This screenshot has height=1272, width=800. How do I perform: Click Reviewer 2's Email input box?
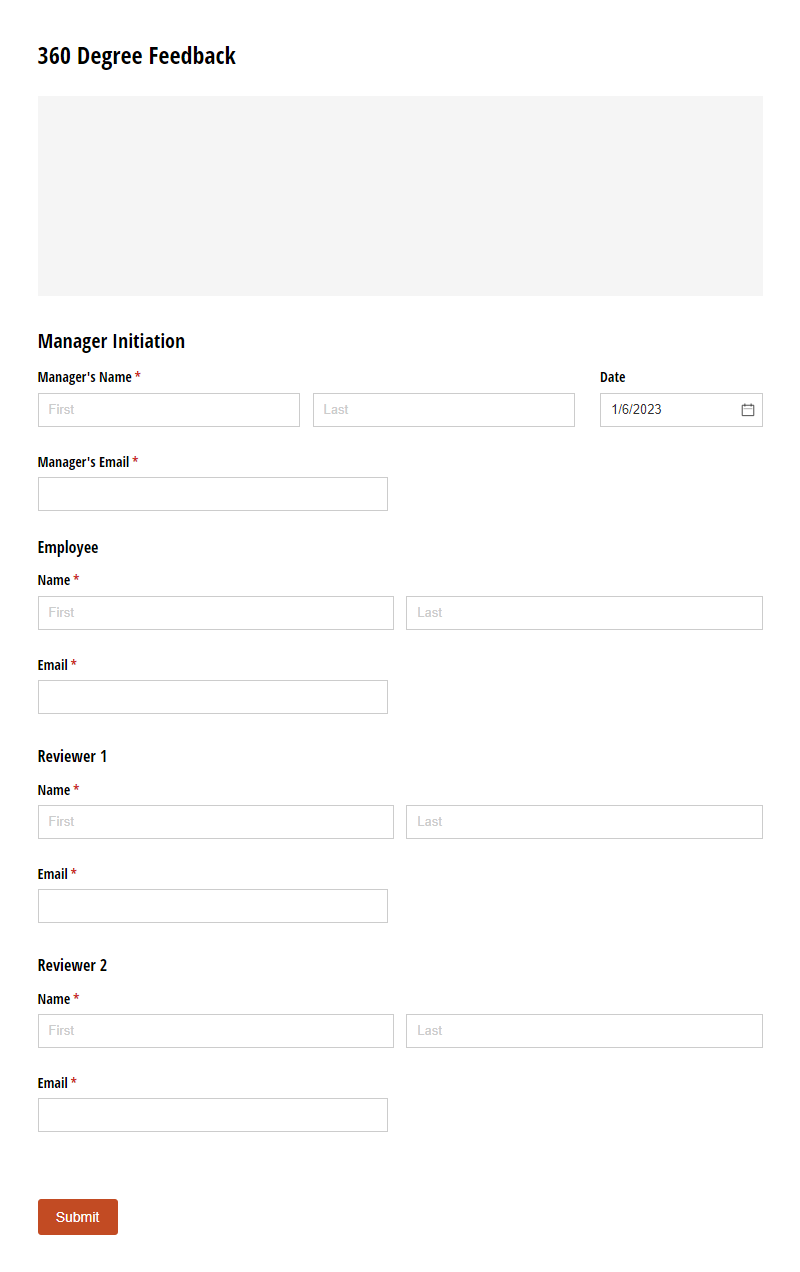pyautogui.click(x=212, y=1114)
